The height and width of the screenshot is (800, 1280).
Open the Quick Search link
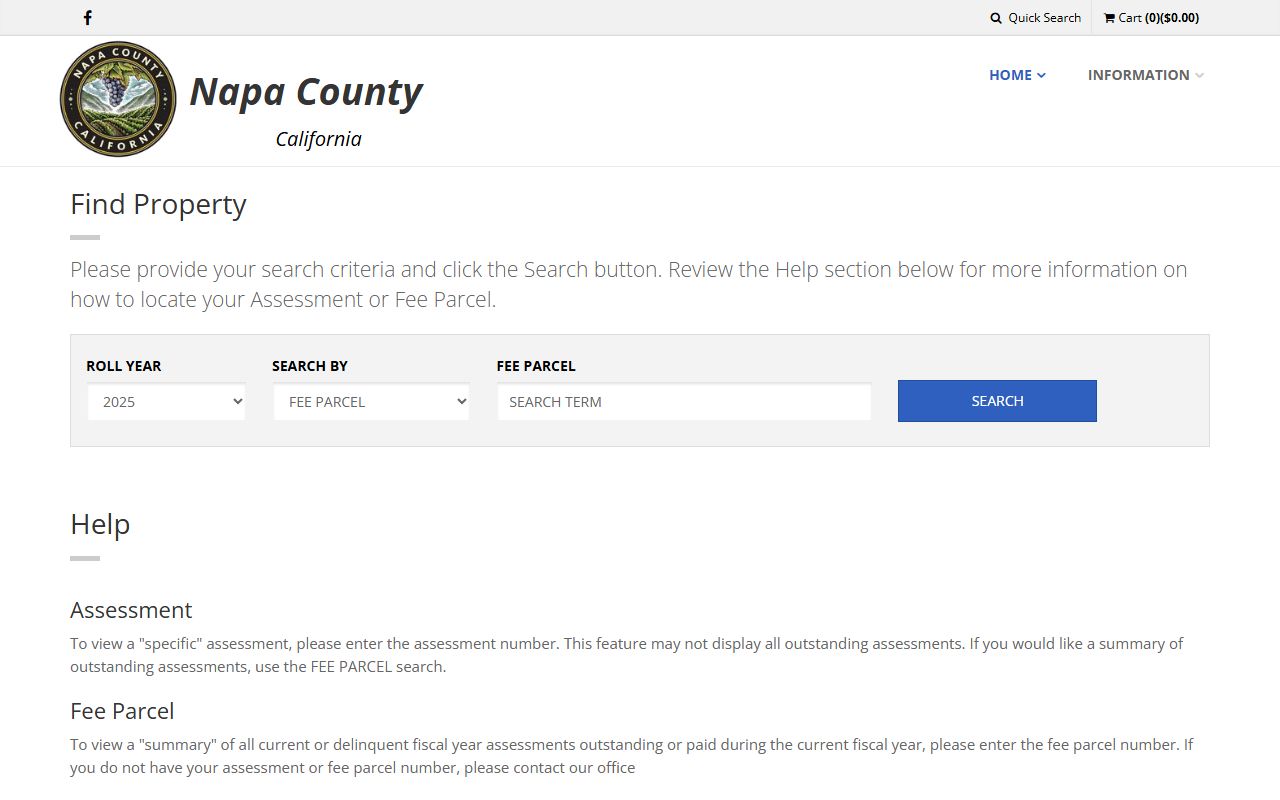[x=1036, y=18]
